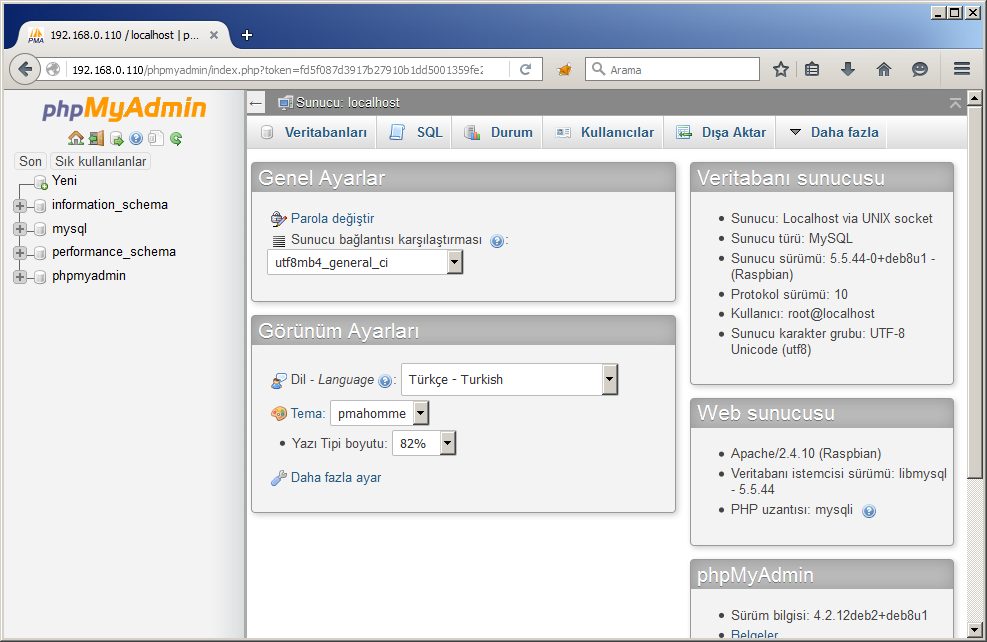Open the Dışa Aktar tab

(x=721, y=132)
